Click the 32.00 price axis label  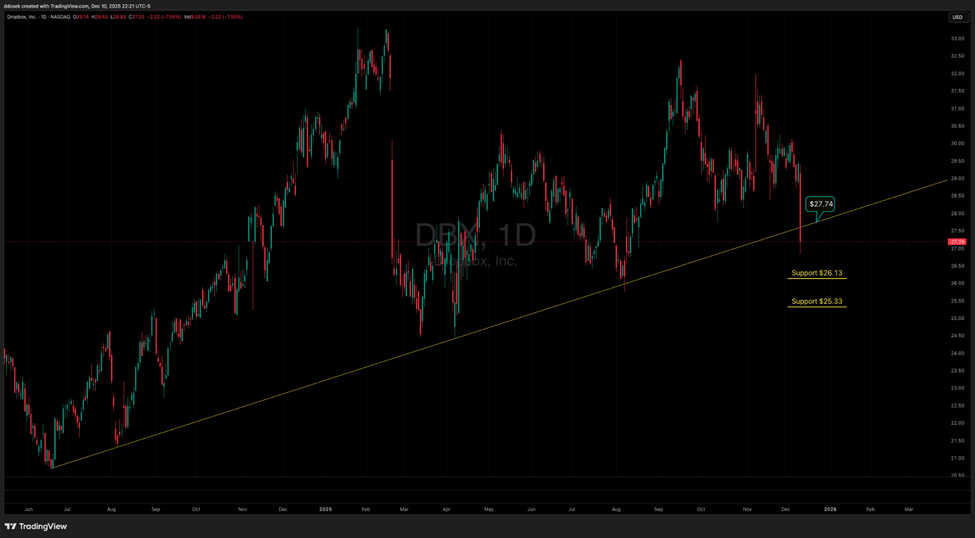pyautogui.click(x=956, y=73)
